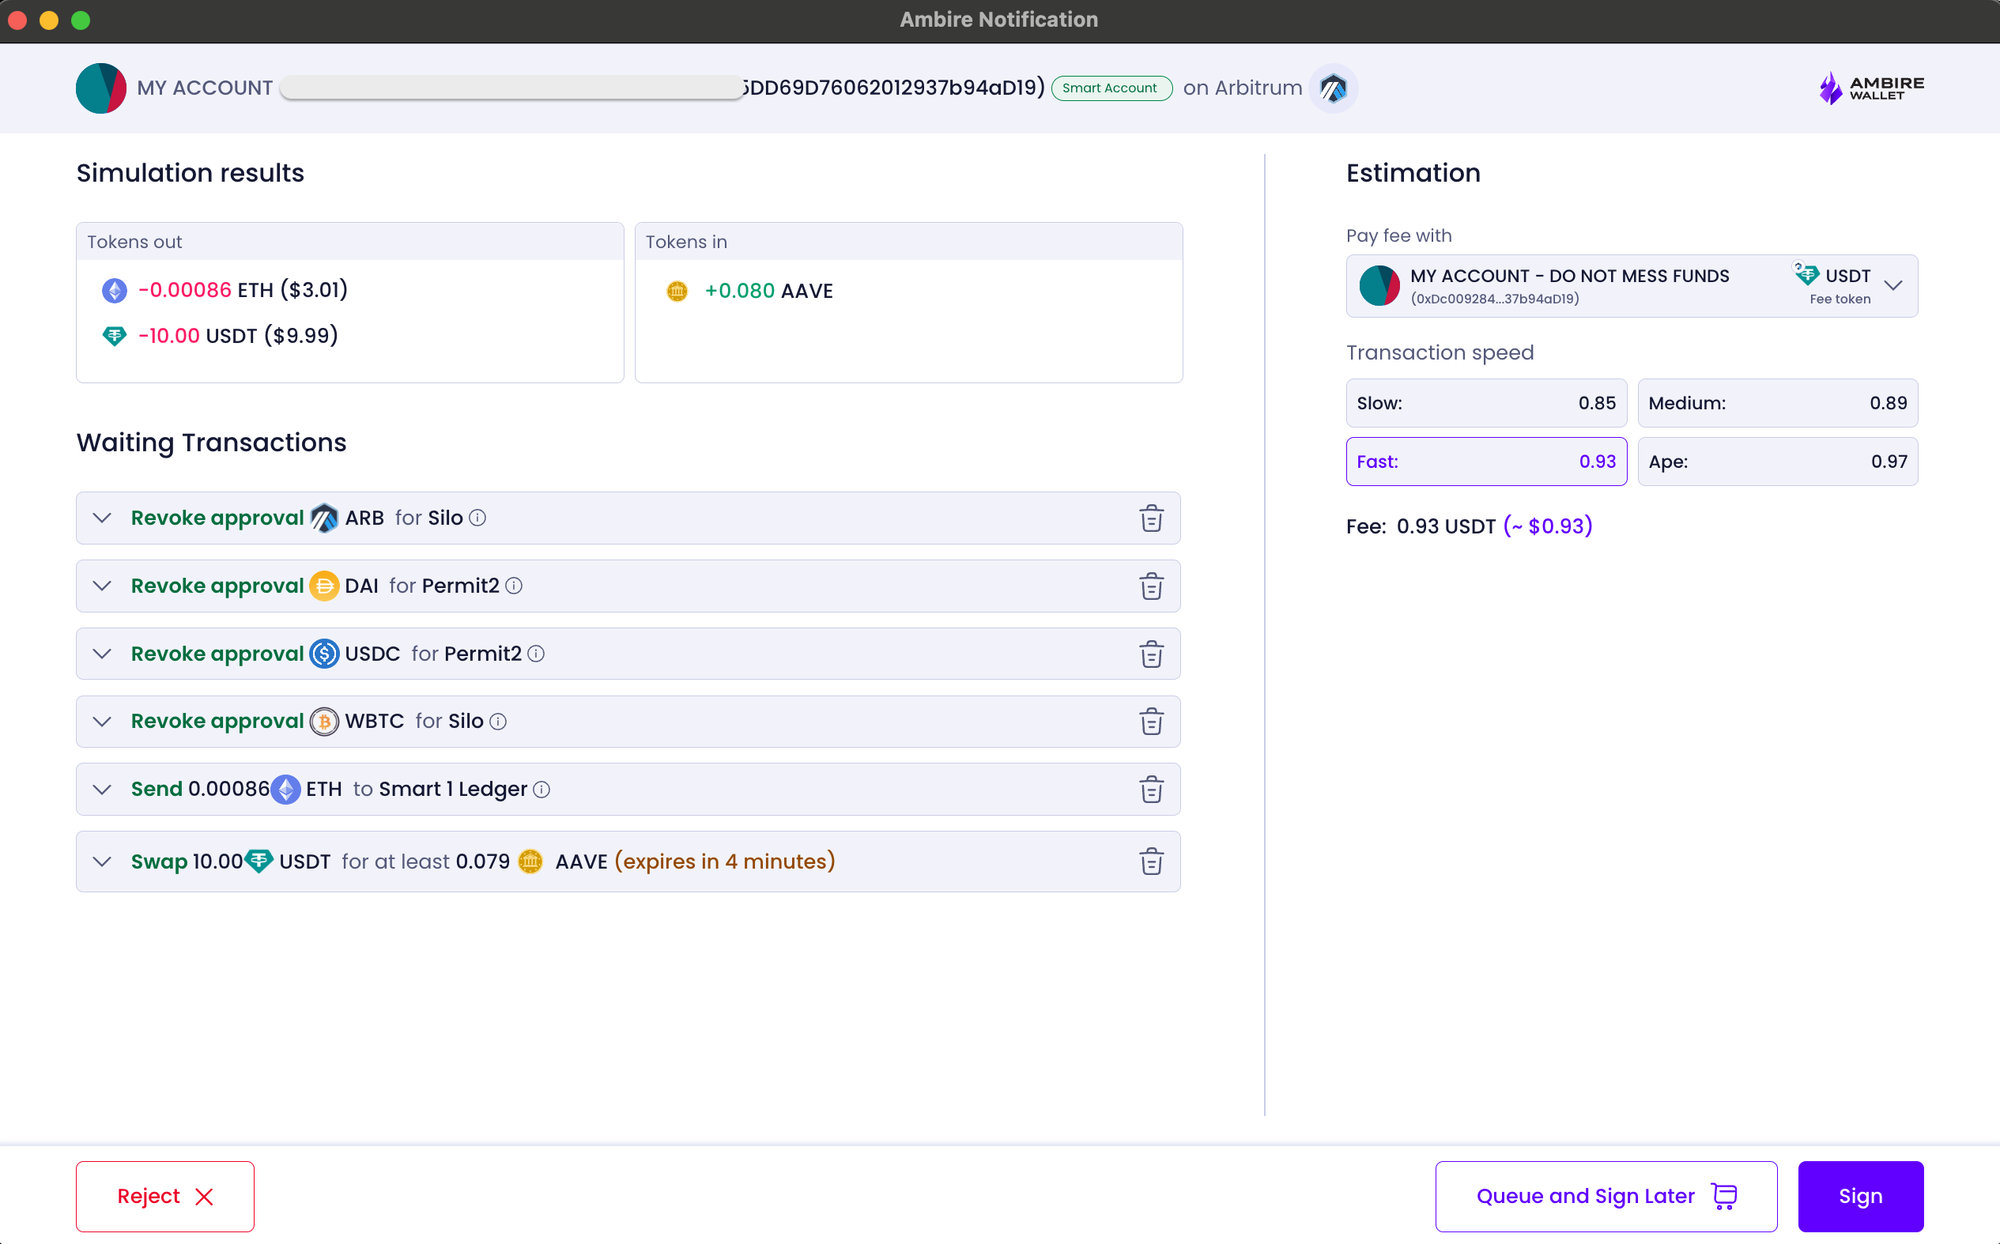The image size is (2000, 1244).
Task: Click the My Account avatar in header
Action: coord(101,88)
